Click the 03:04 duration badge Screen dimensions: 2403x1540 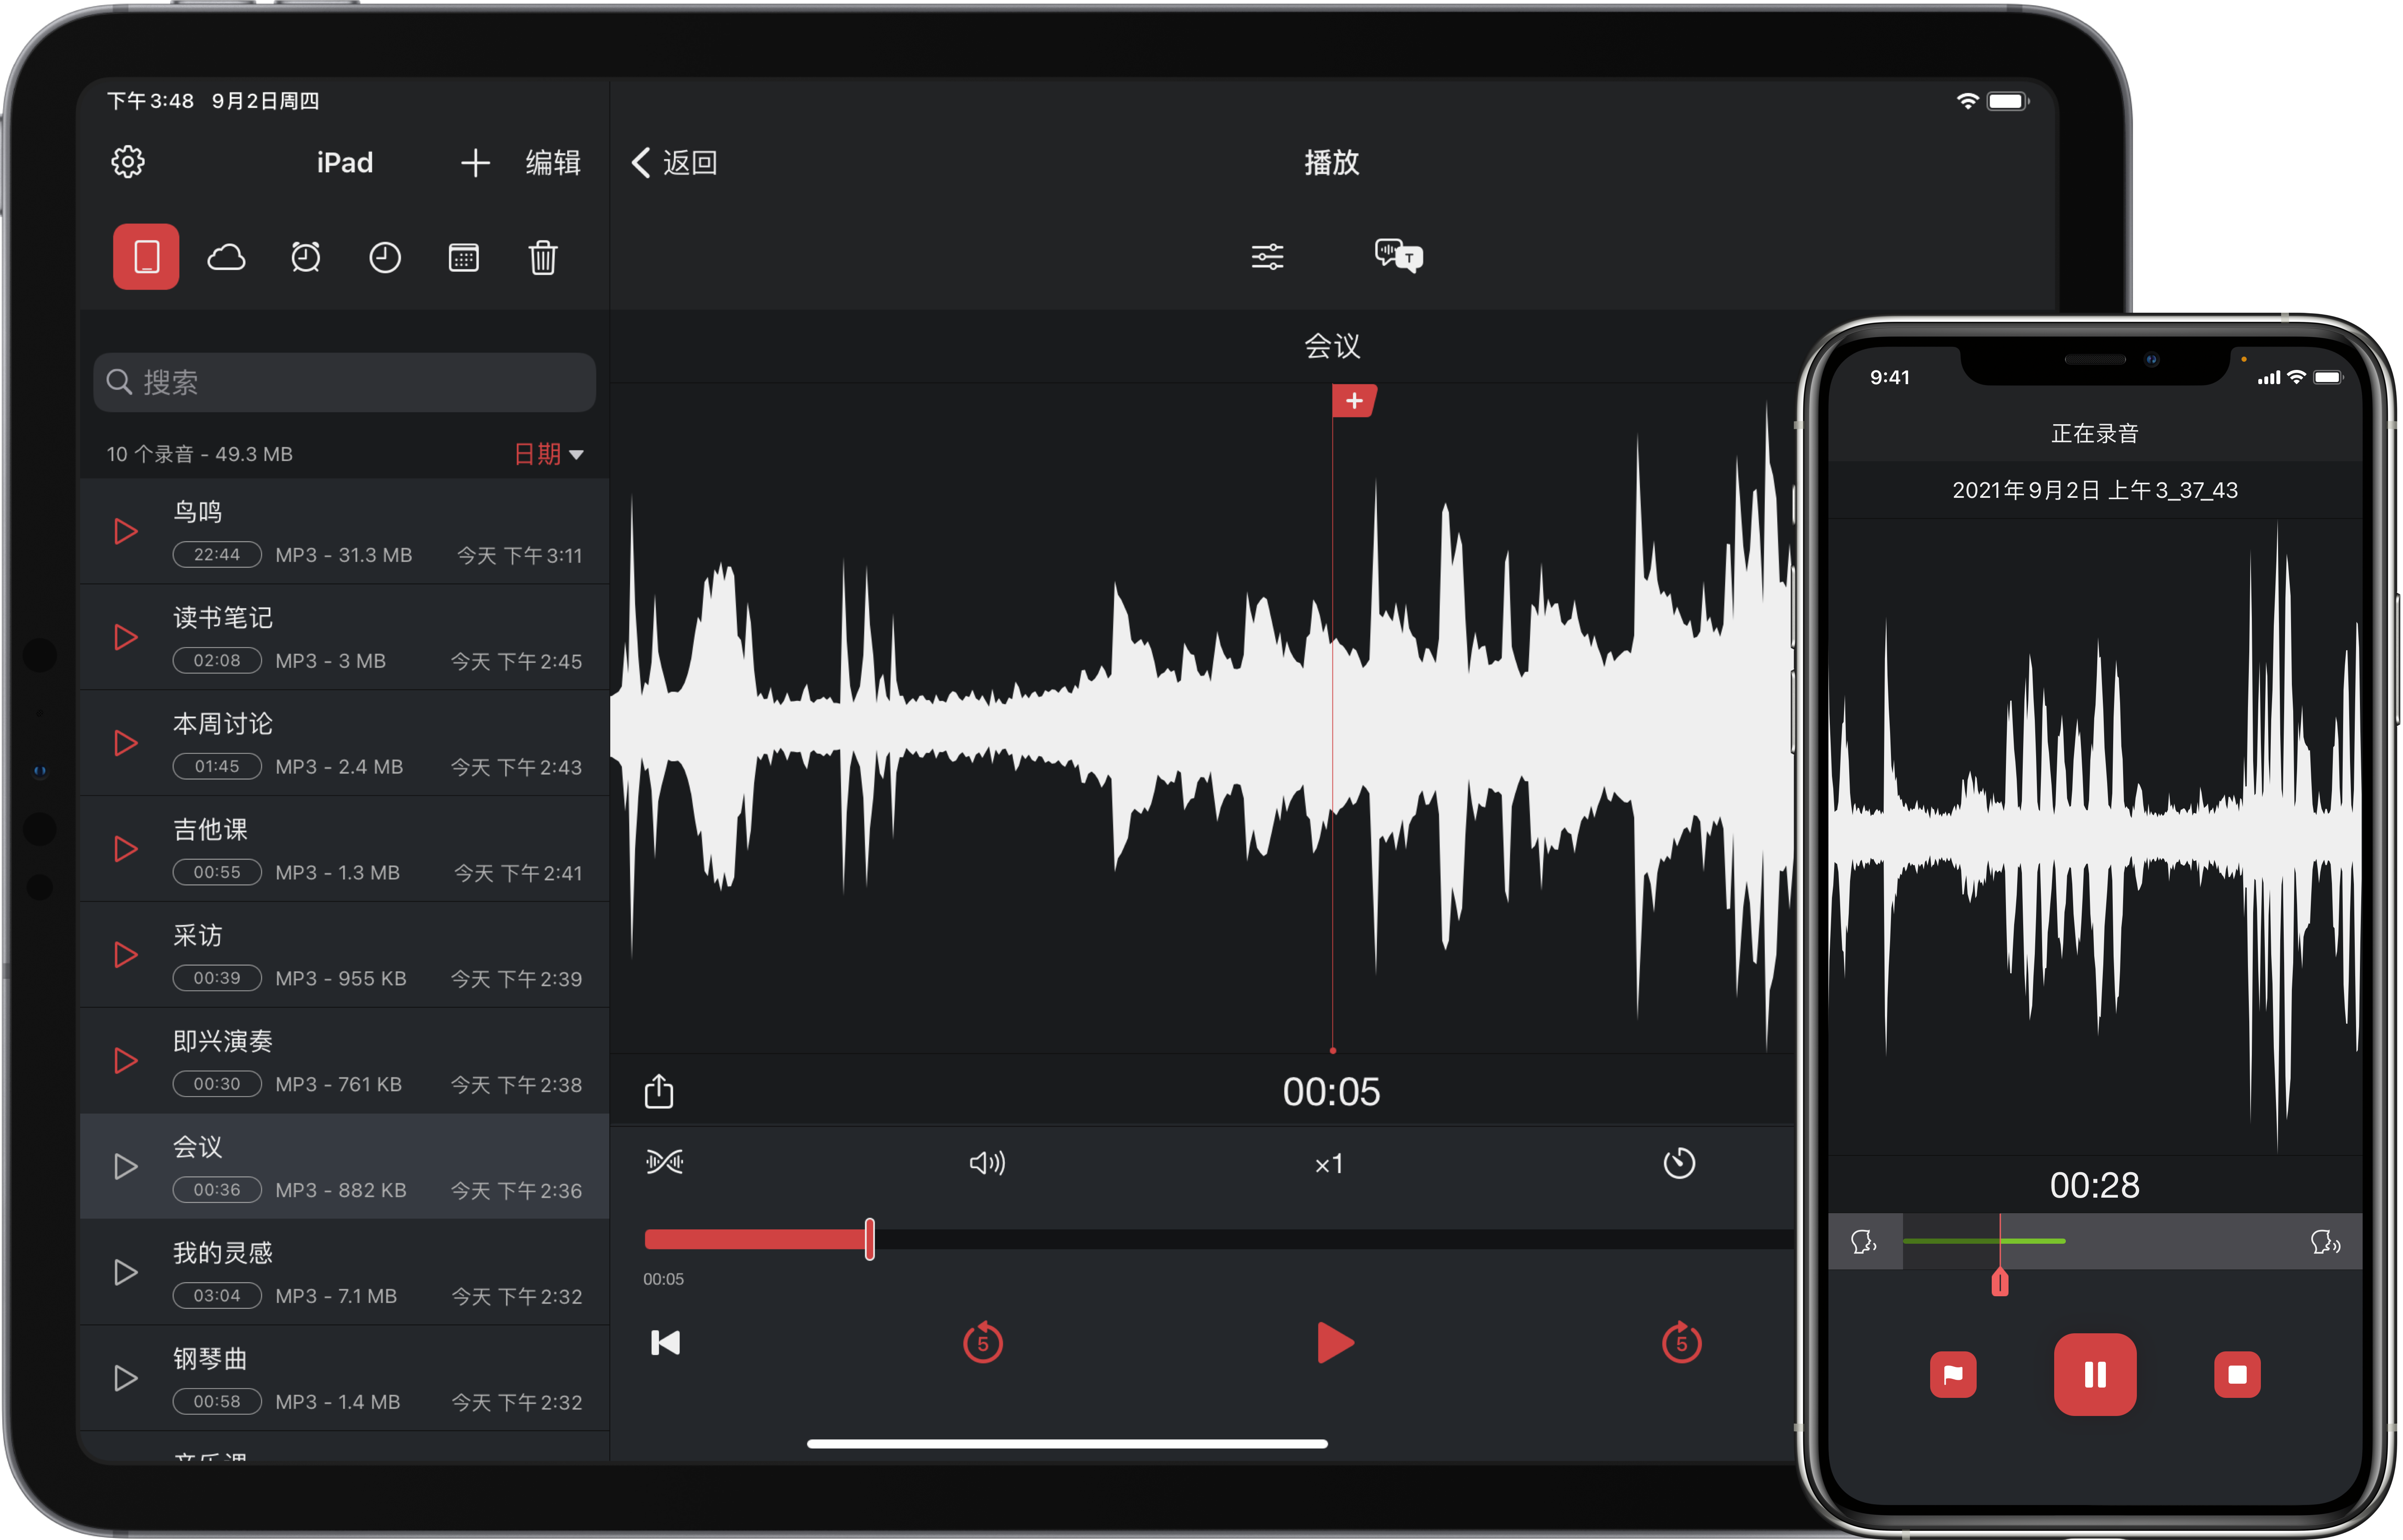pyautogui.click(x=217, y=1296)
